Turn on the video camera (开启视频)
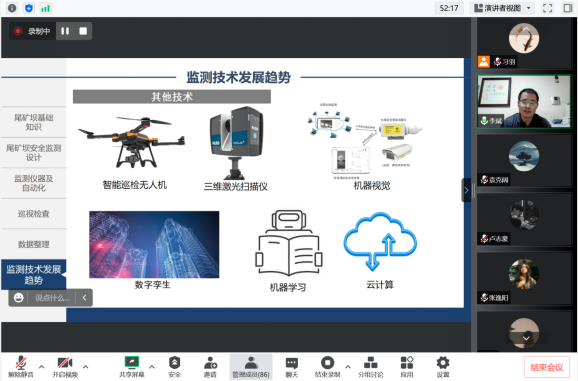This screenshot has width=578, height=381. tap(65, 366)
